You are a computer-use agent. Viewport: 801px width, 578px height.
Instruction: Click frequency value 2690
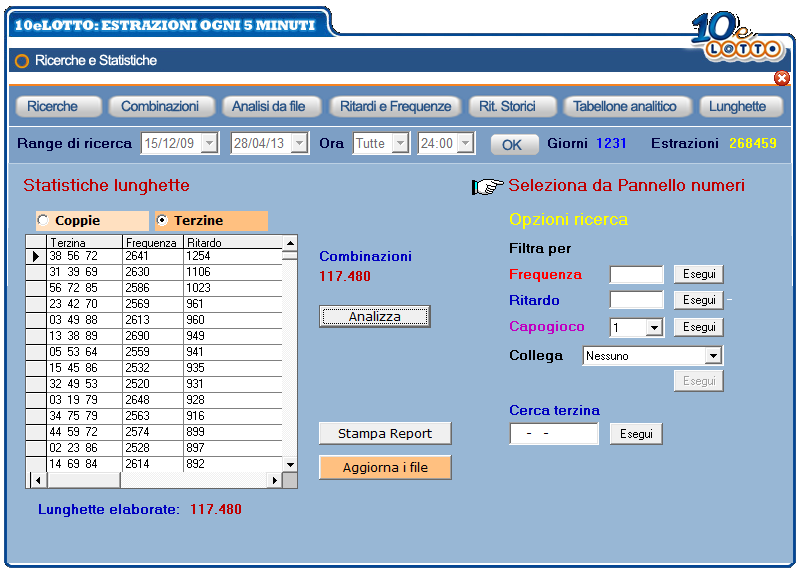137,336
